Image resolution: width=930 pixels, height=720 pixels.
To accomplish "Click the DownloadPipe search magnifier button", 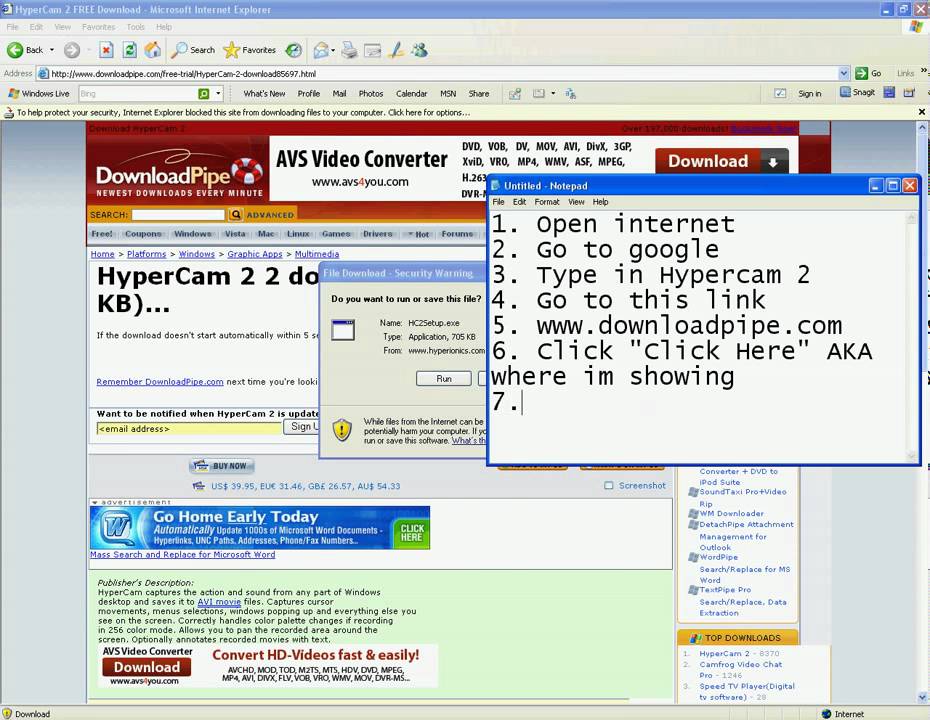I will click(x=236, y=215).
